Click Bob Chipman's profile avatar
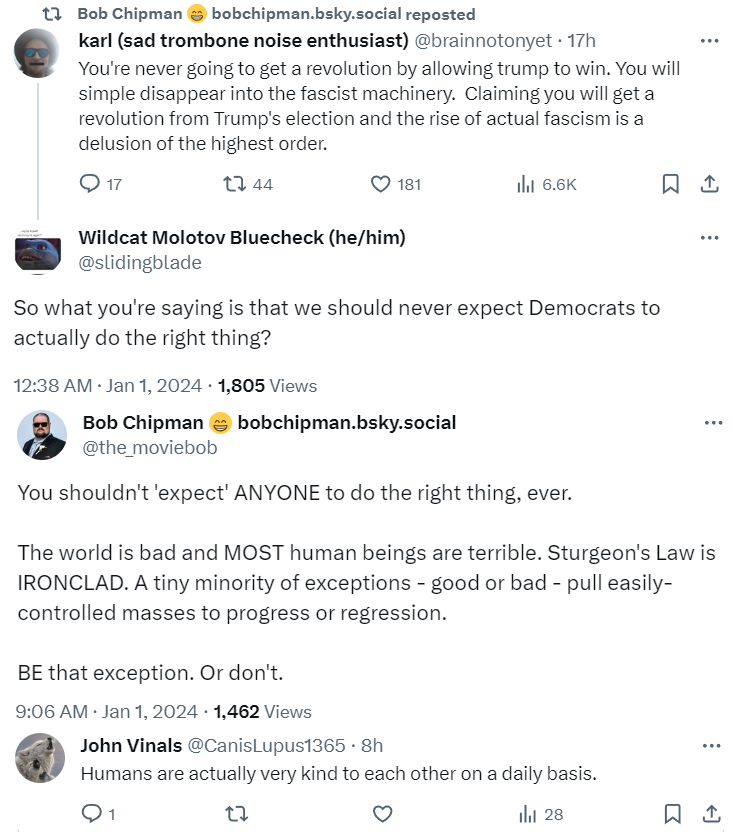The width and height of the screenshot is (733, 836). click(x=42, y=435)
